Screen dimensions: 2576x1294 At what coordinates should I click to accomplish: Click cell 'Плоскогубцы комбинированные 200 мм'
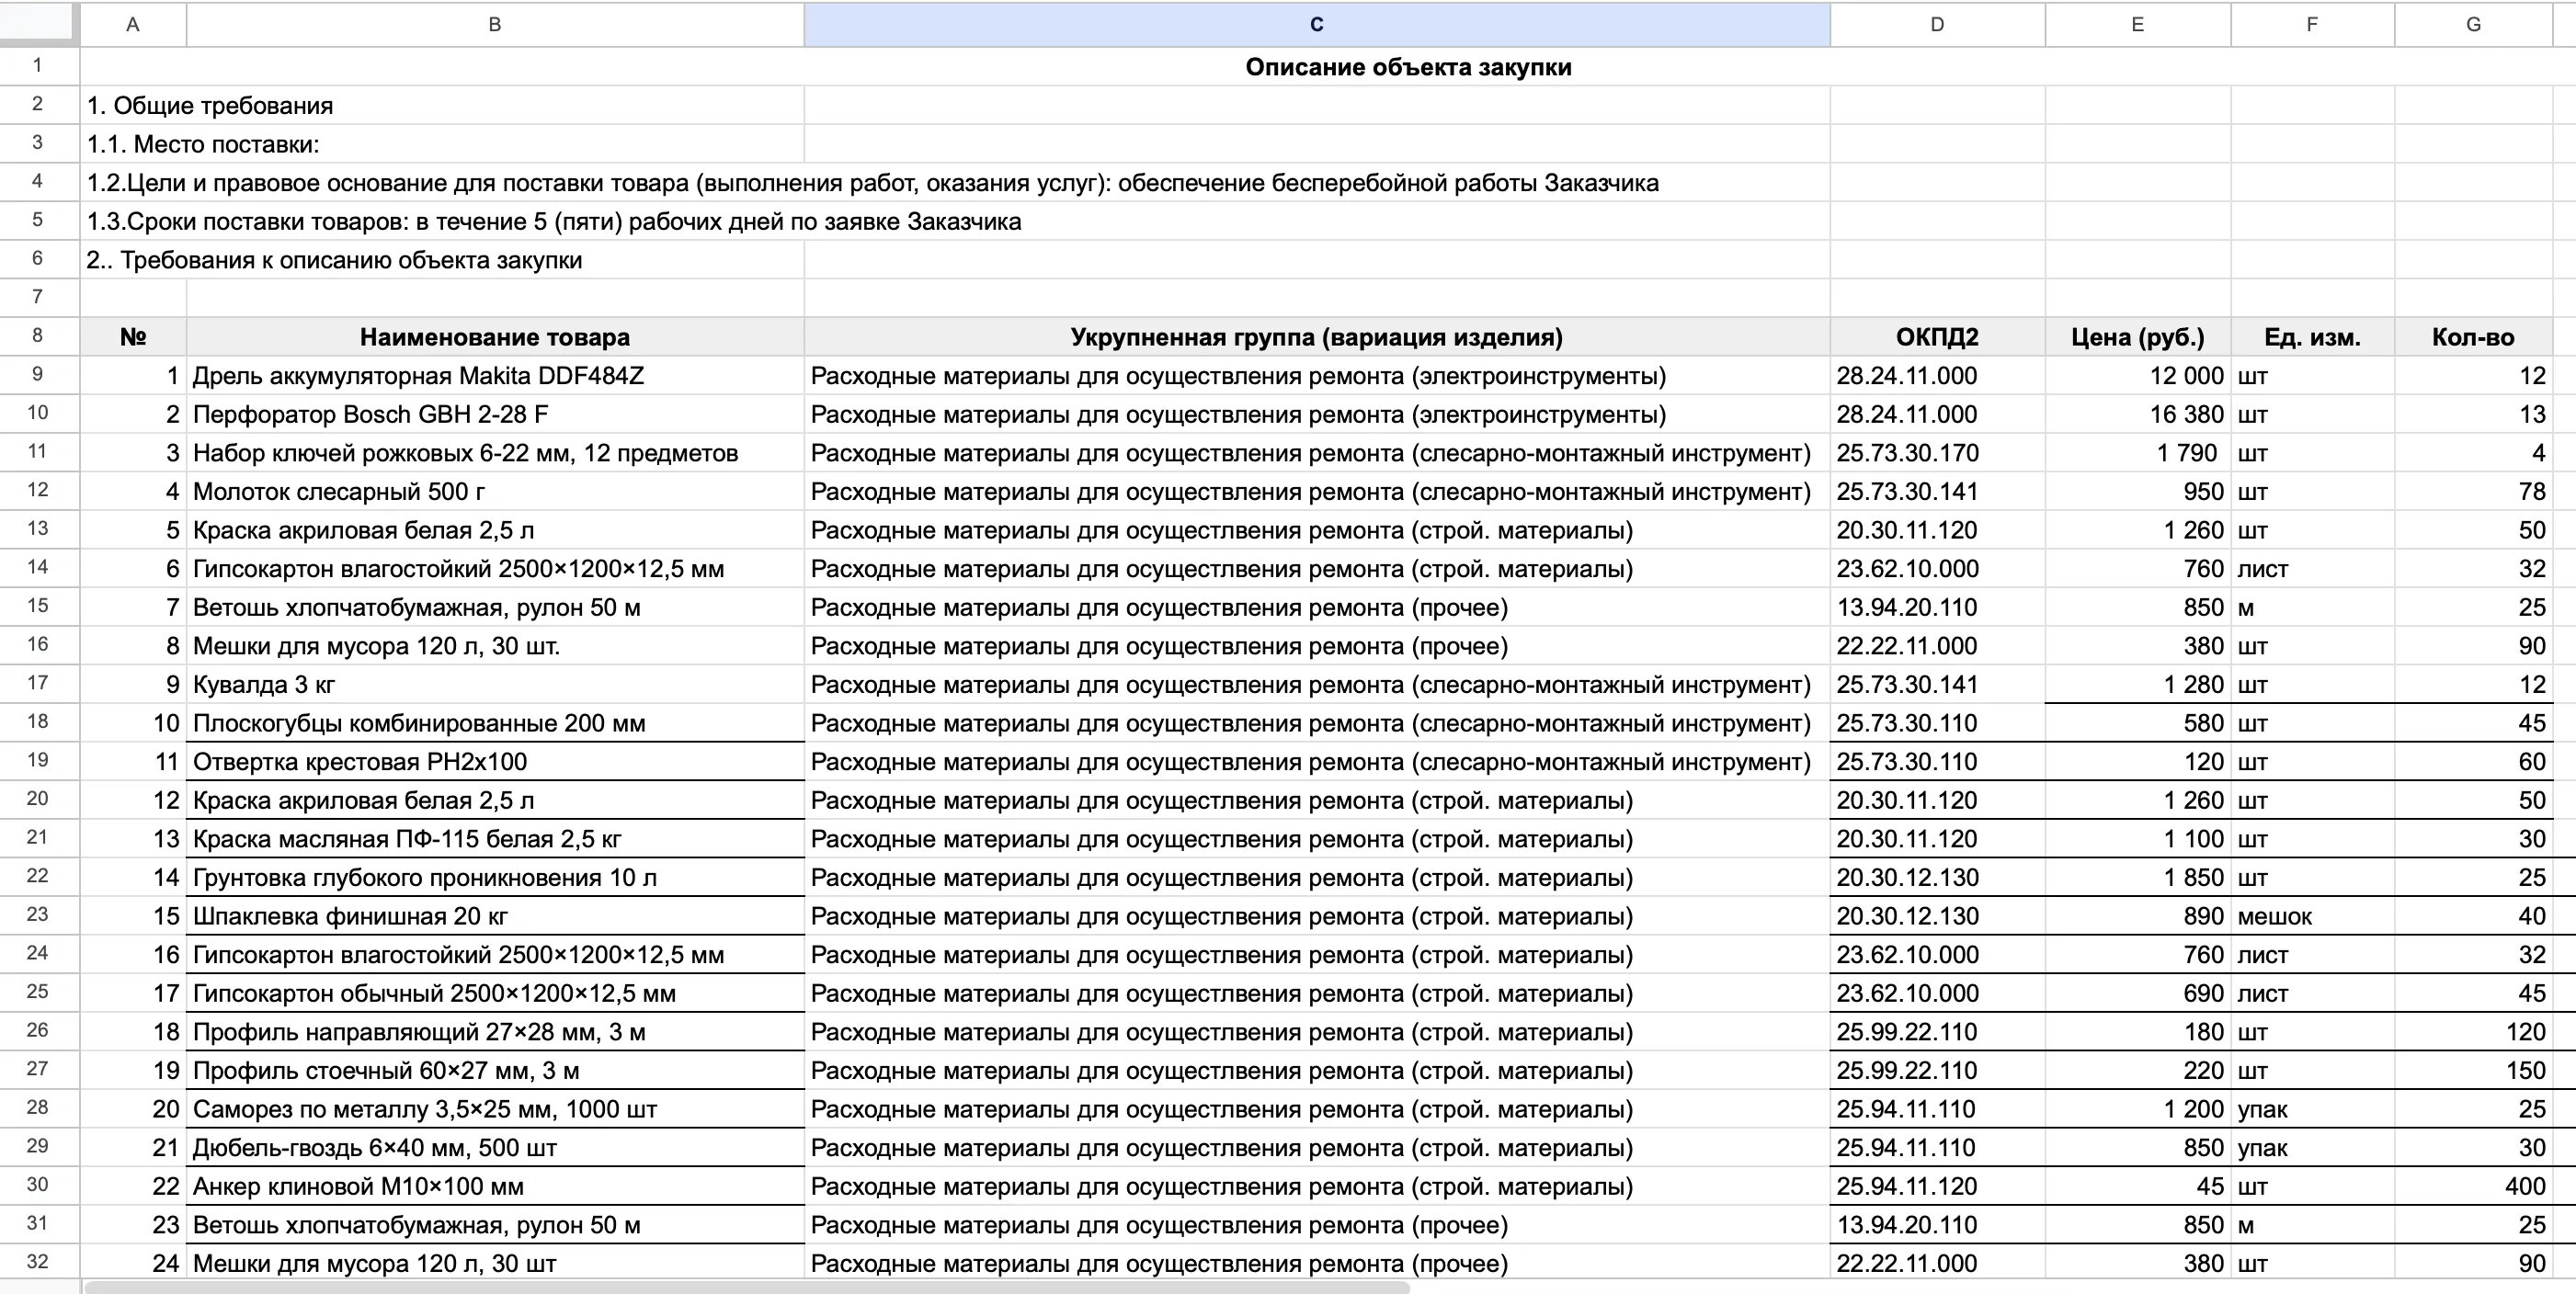(x=495, y=723)
